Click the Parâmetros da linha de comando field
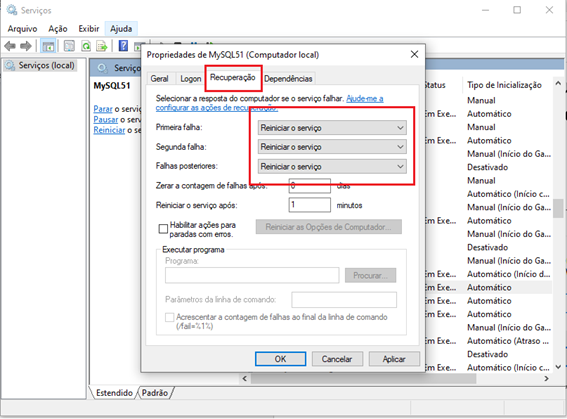Screen dimensions: 567x419 click(344, 300)
